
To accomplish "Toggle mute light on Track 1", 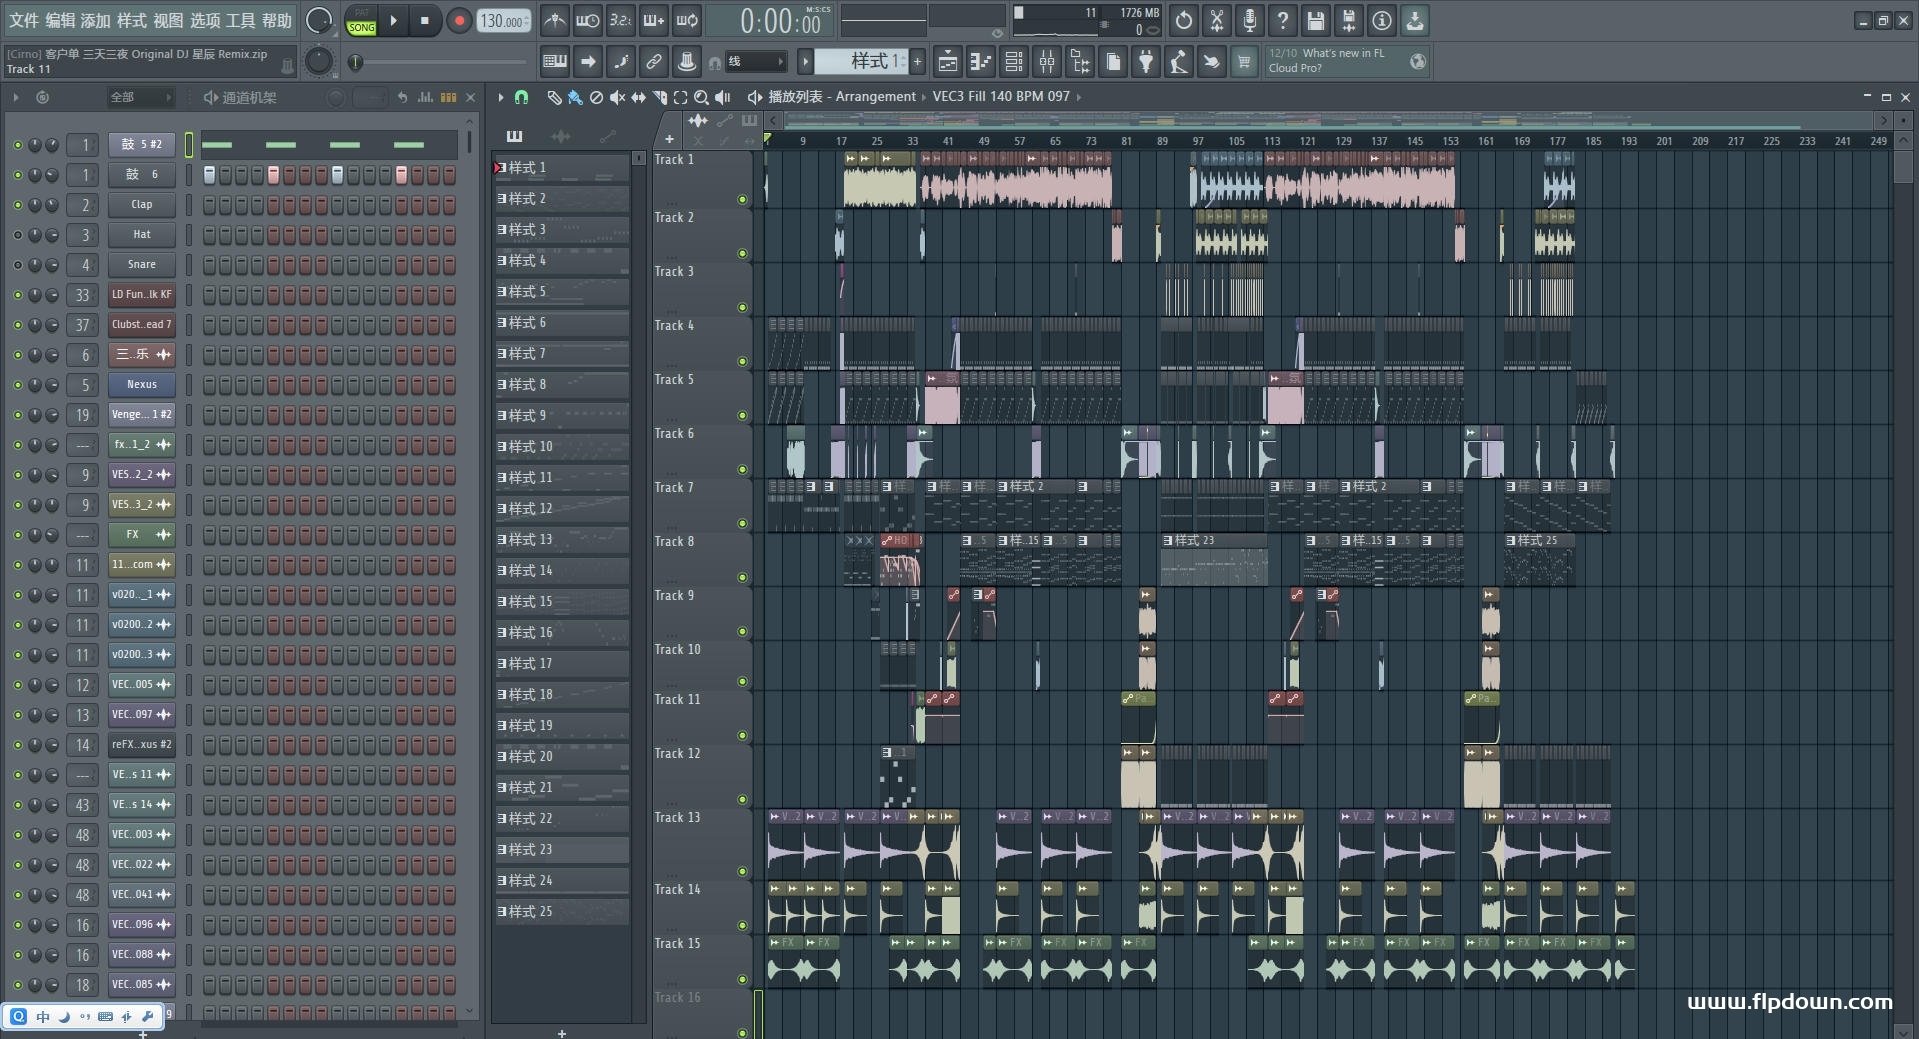I will [742, 199].
